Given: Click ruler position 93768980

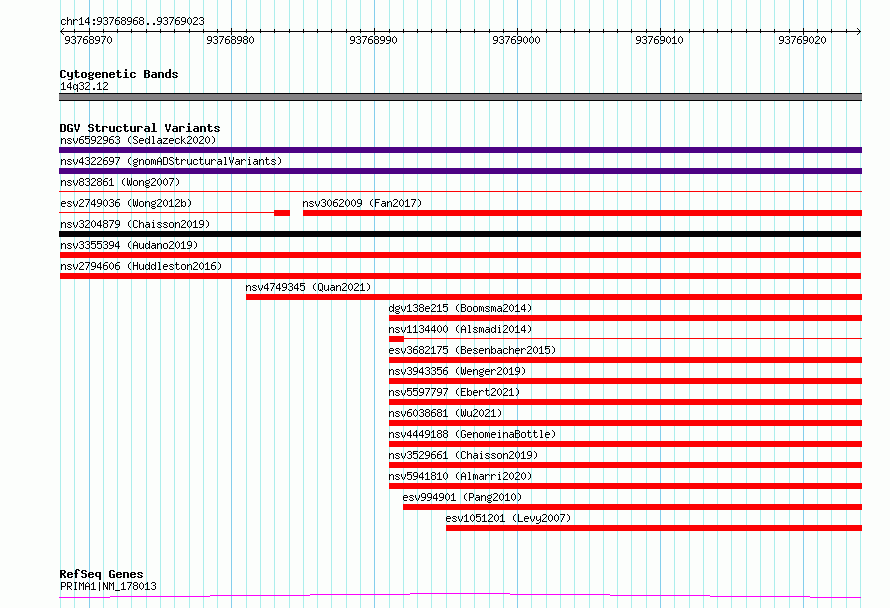Looking at the screenshot, I should pyautogui.click(x=230, y=40).
